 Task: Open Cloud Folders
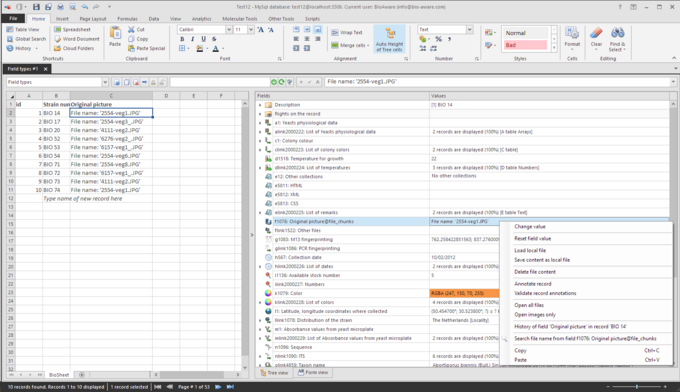[74, 48]
